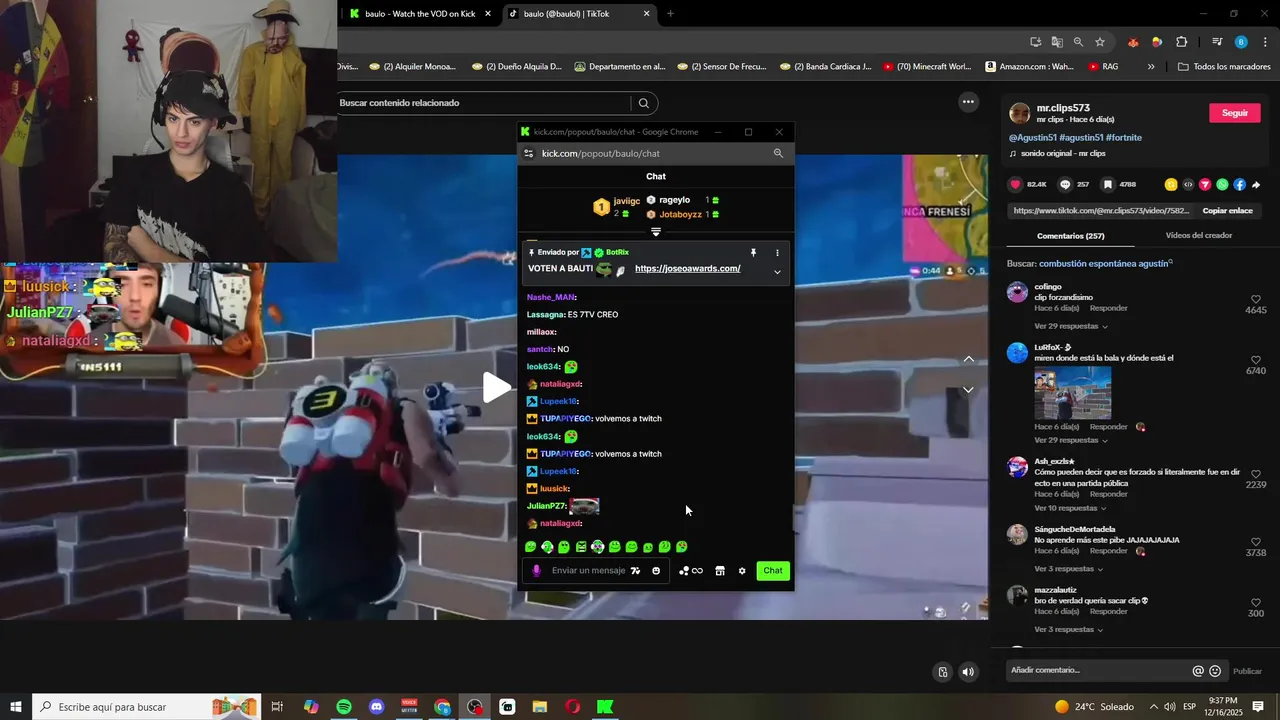Expand 10 replies under Ash_exzls comment
1280x720 pixels.
[1070, 508]
